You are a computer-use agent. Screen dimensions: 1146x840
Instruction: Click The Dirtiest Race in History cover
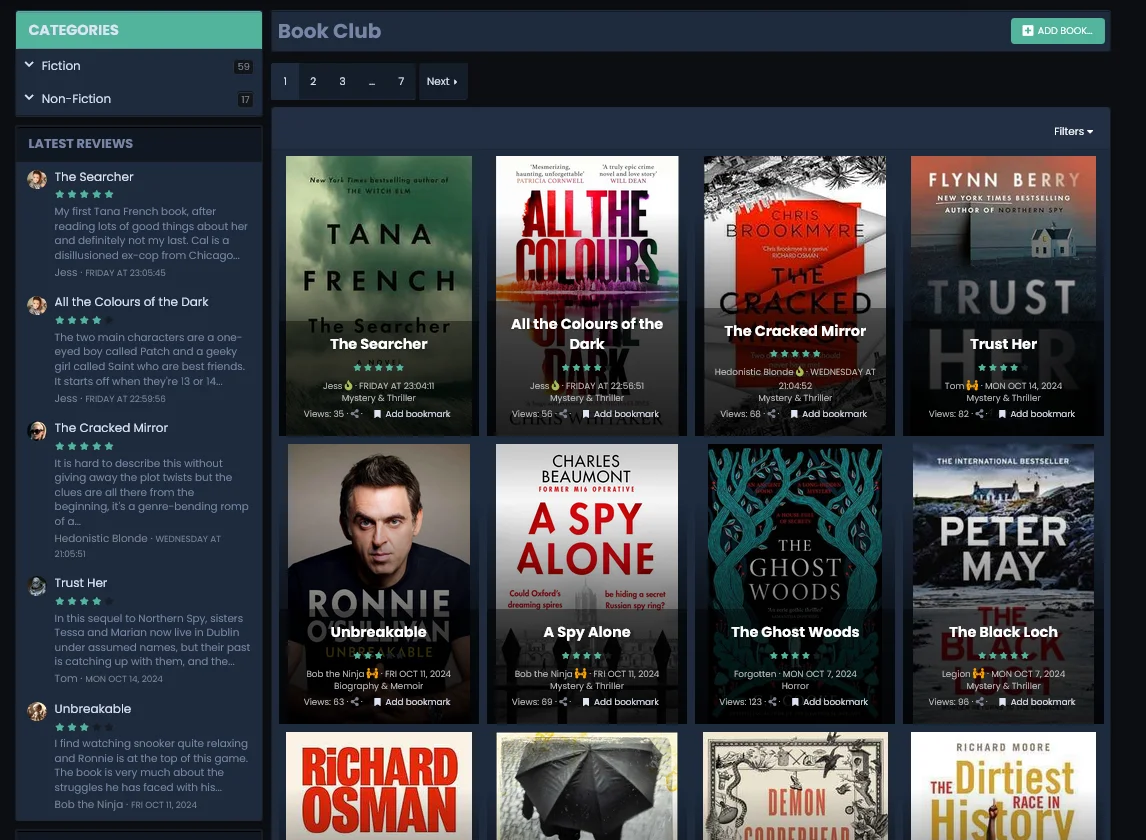tap(1003, 786)
